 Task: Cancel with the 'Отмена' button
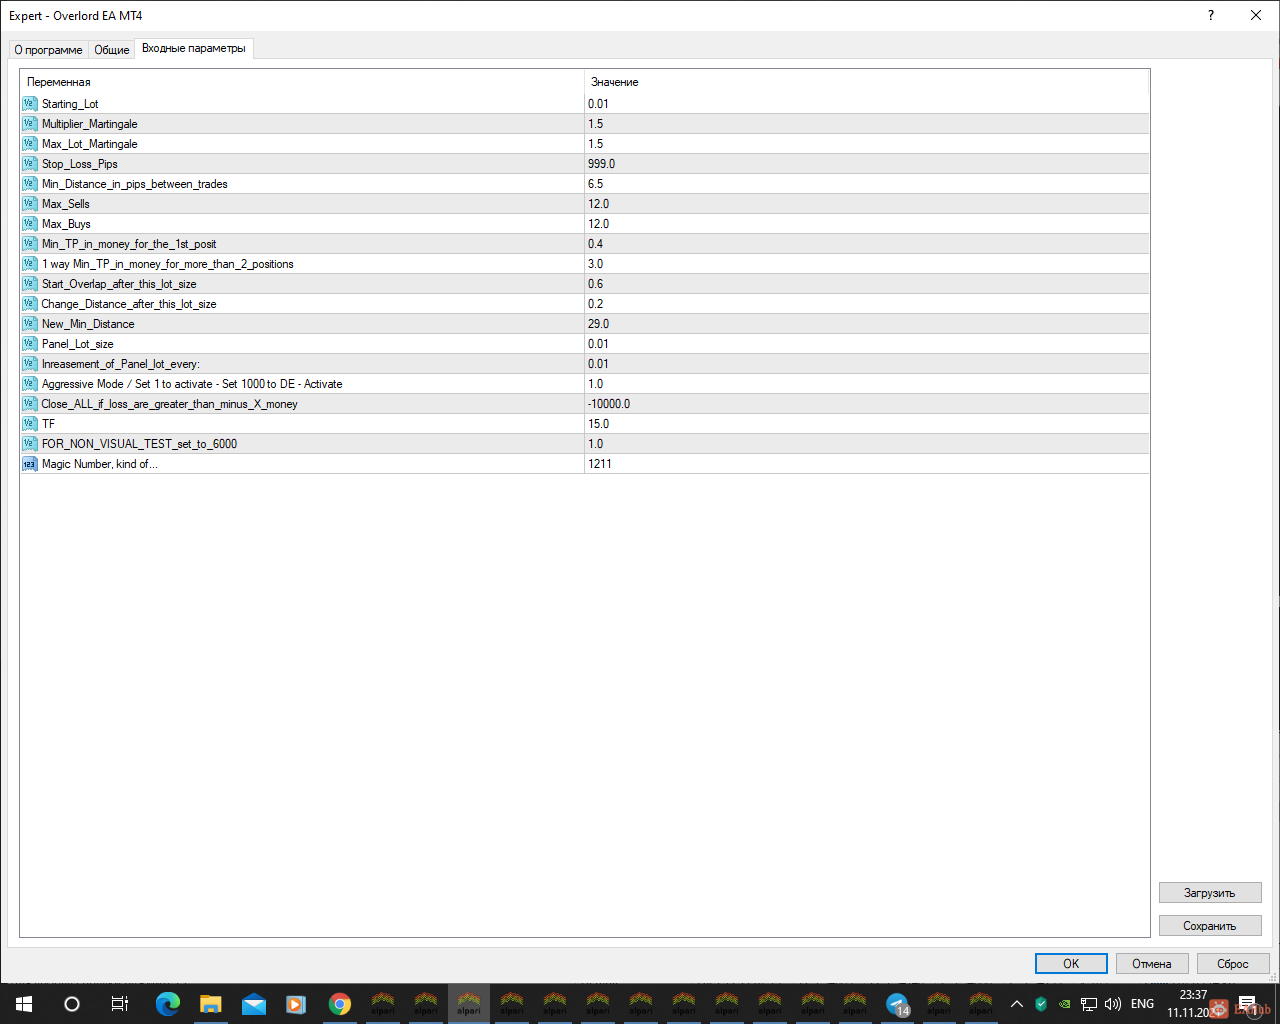(x=1152, y=964)
